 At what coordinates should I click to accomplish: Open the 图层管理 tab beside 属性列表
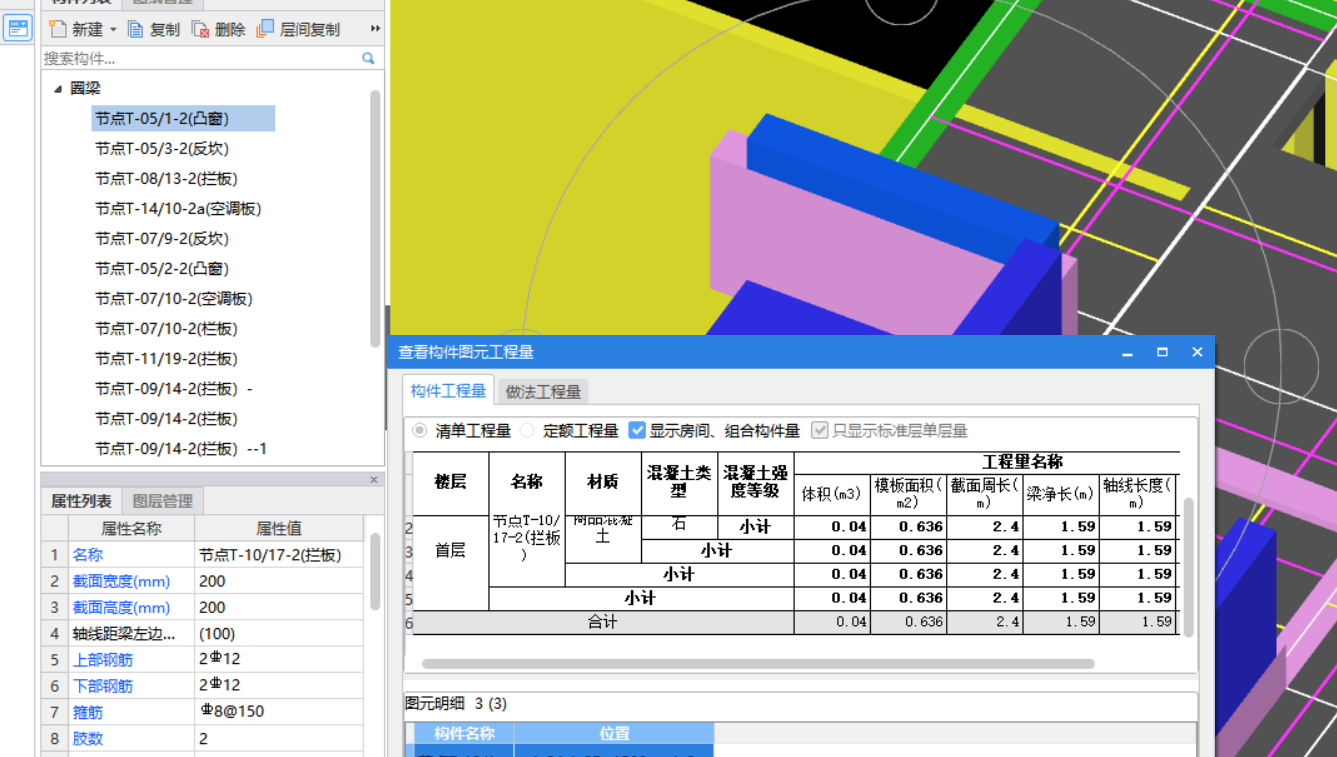coord(162,501)
